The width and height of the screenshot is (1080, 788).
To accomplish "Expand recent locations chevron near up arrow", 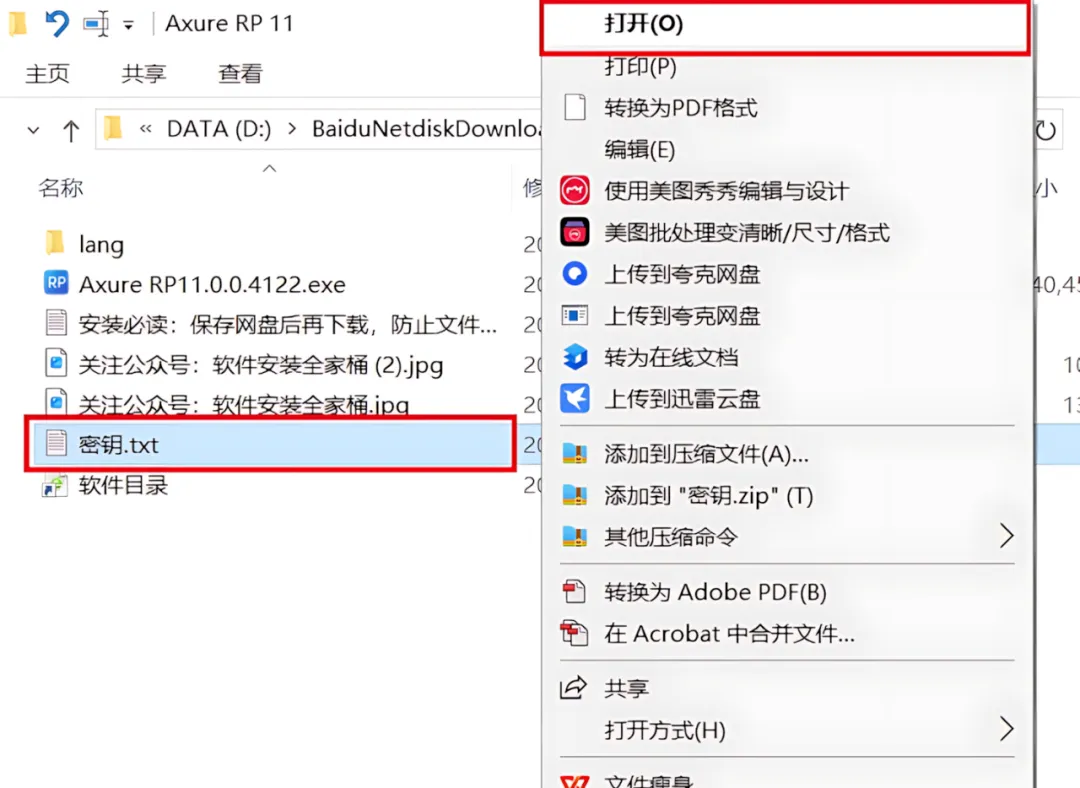I will (33, 129).
